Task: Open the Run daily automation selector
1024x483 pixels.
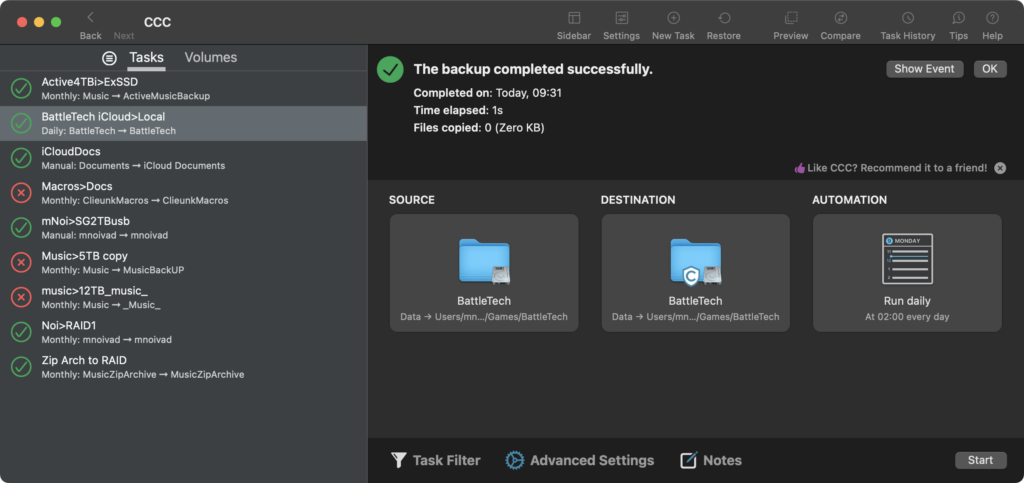Action: click(907, 273)
